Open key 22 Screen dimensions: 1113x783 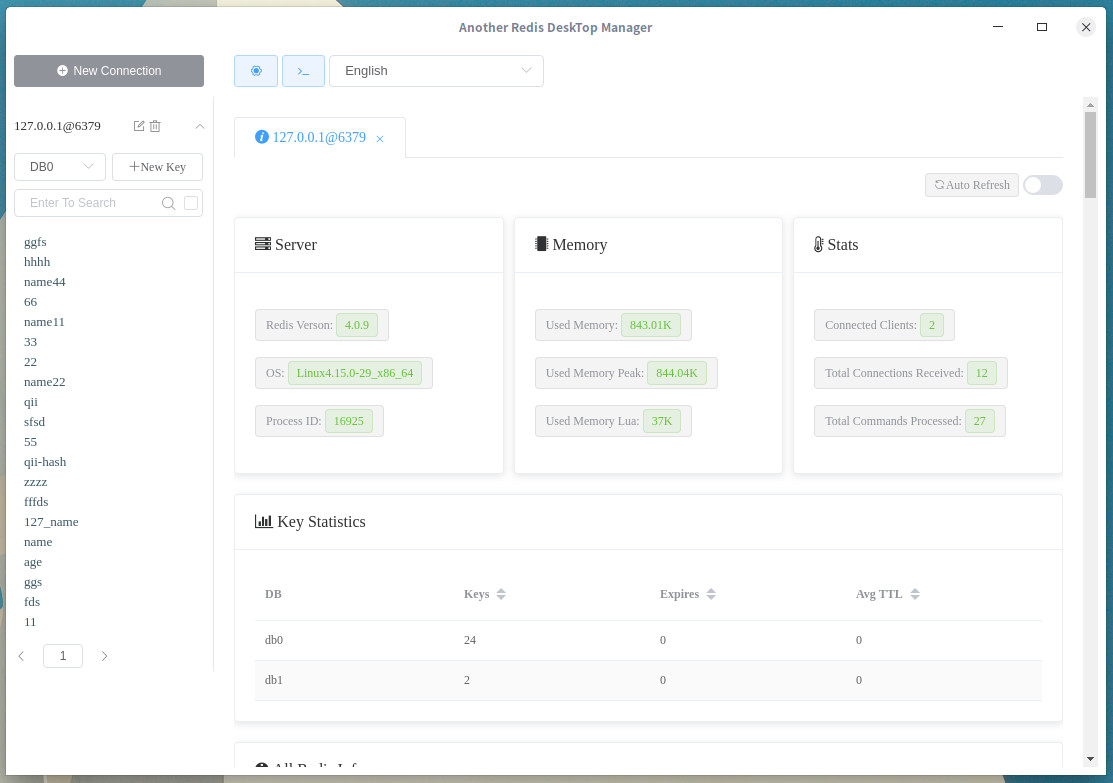31,362
